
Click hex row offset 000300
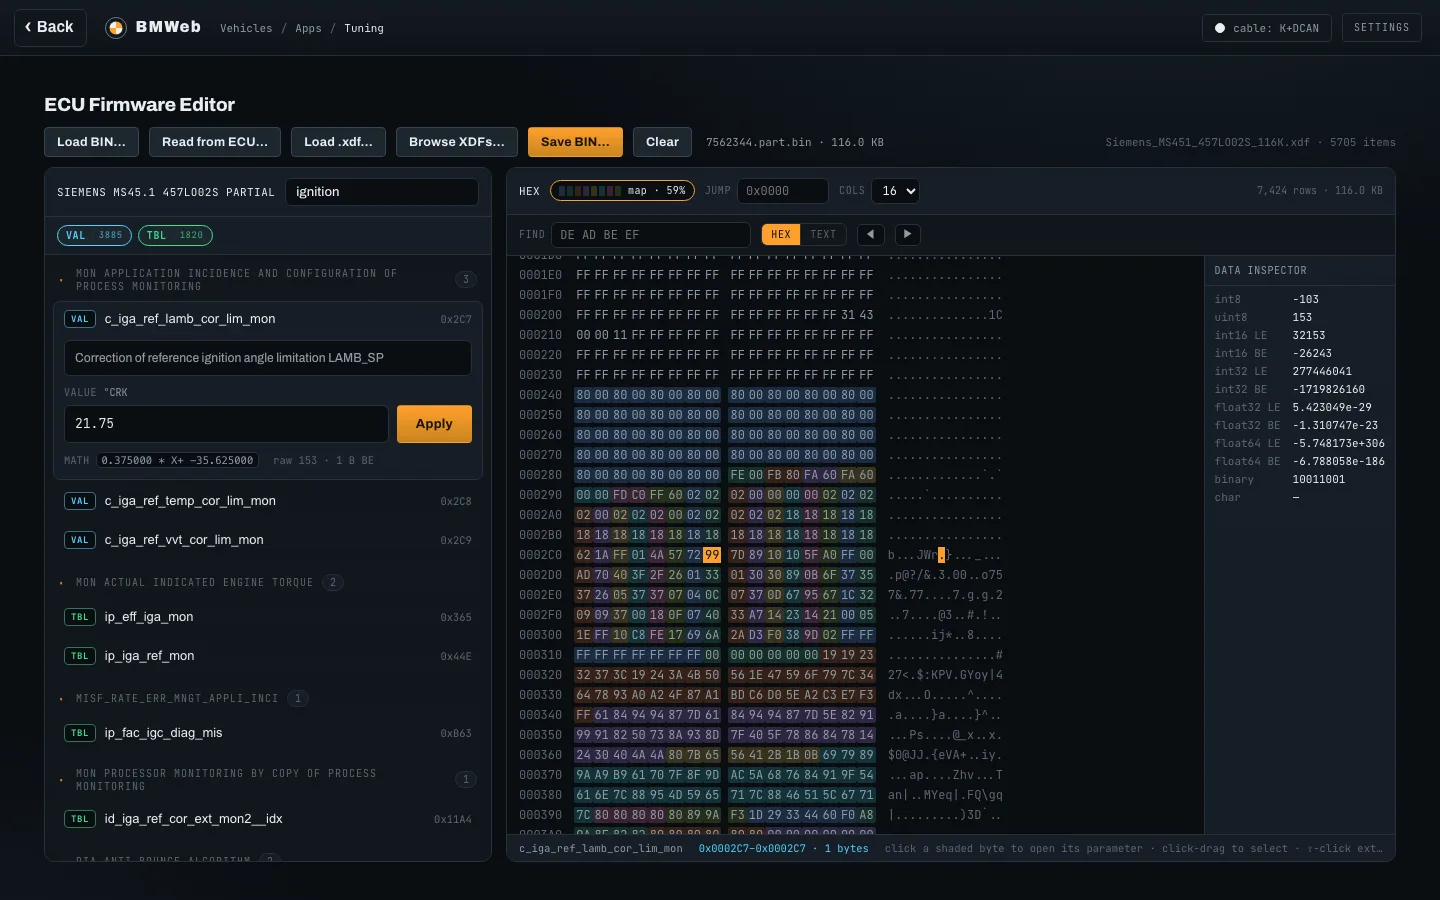pos(540,635)
